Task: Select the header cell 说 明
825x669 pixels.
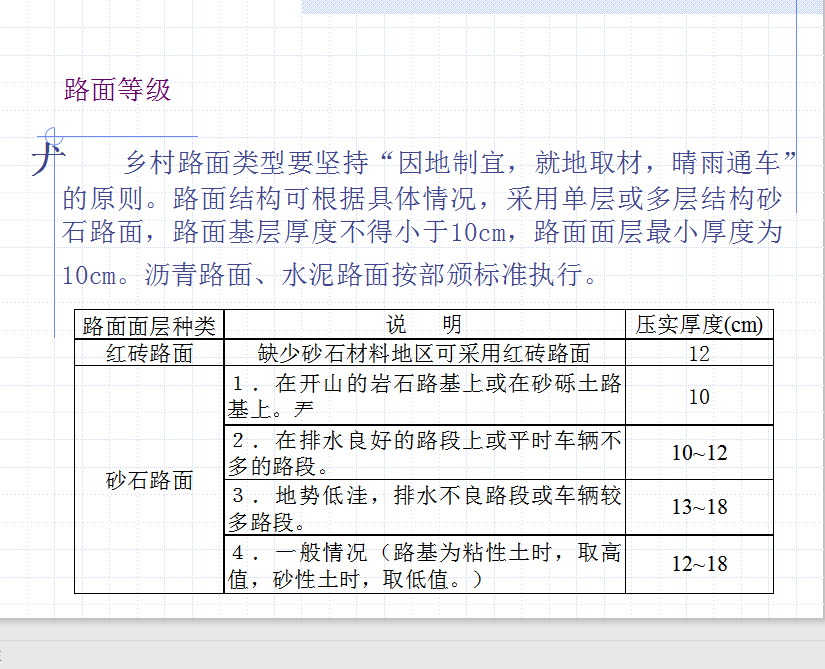Action: pyautogui.click(x=425, y=325)
